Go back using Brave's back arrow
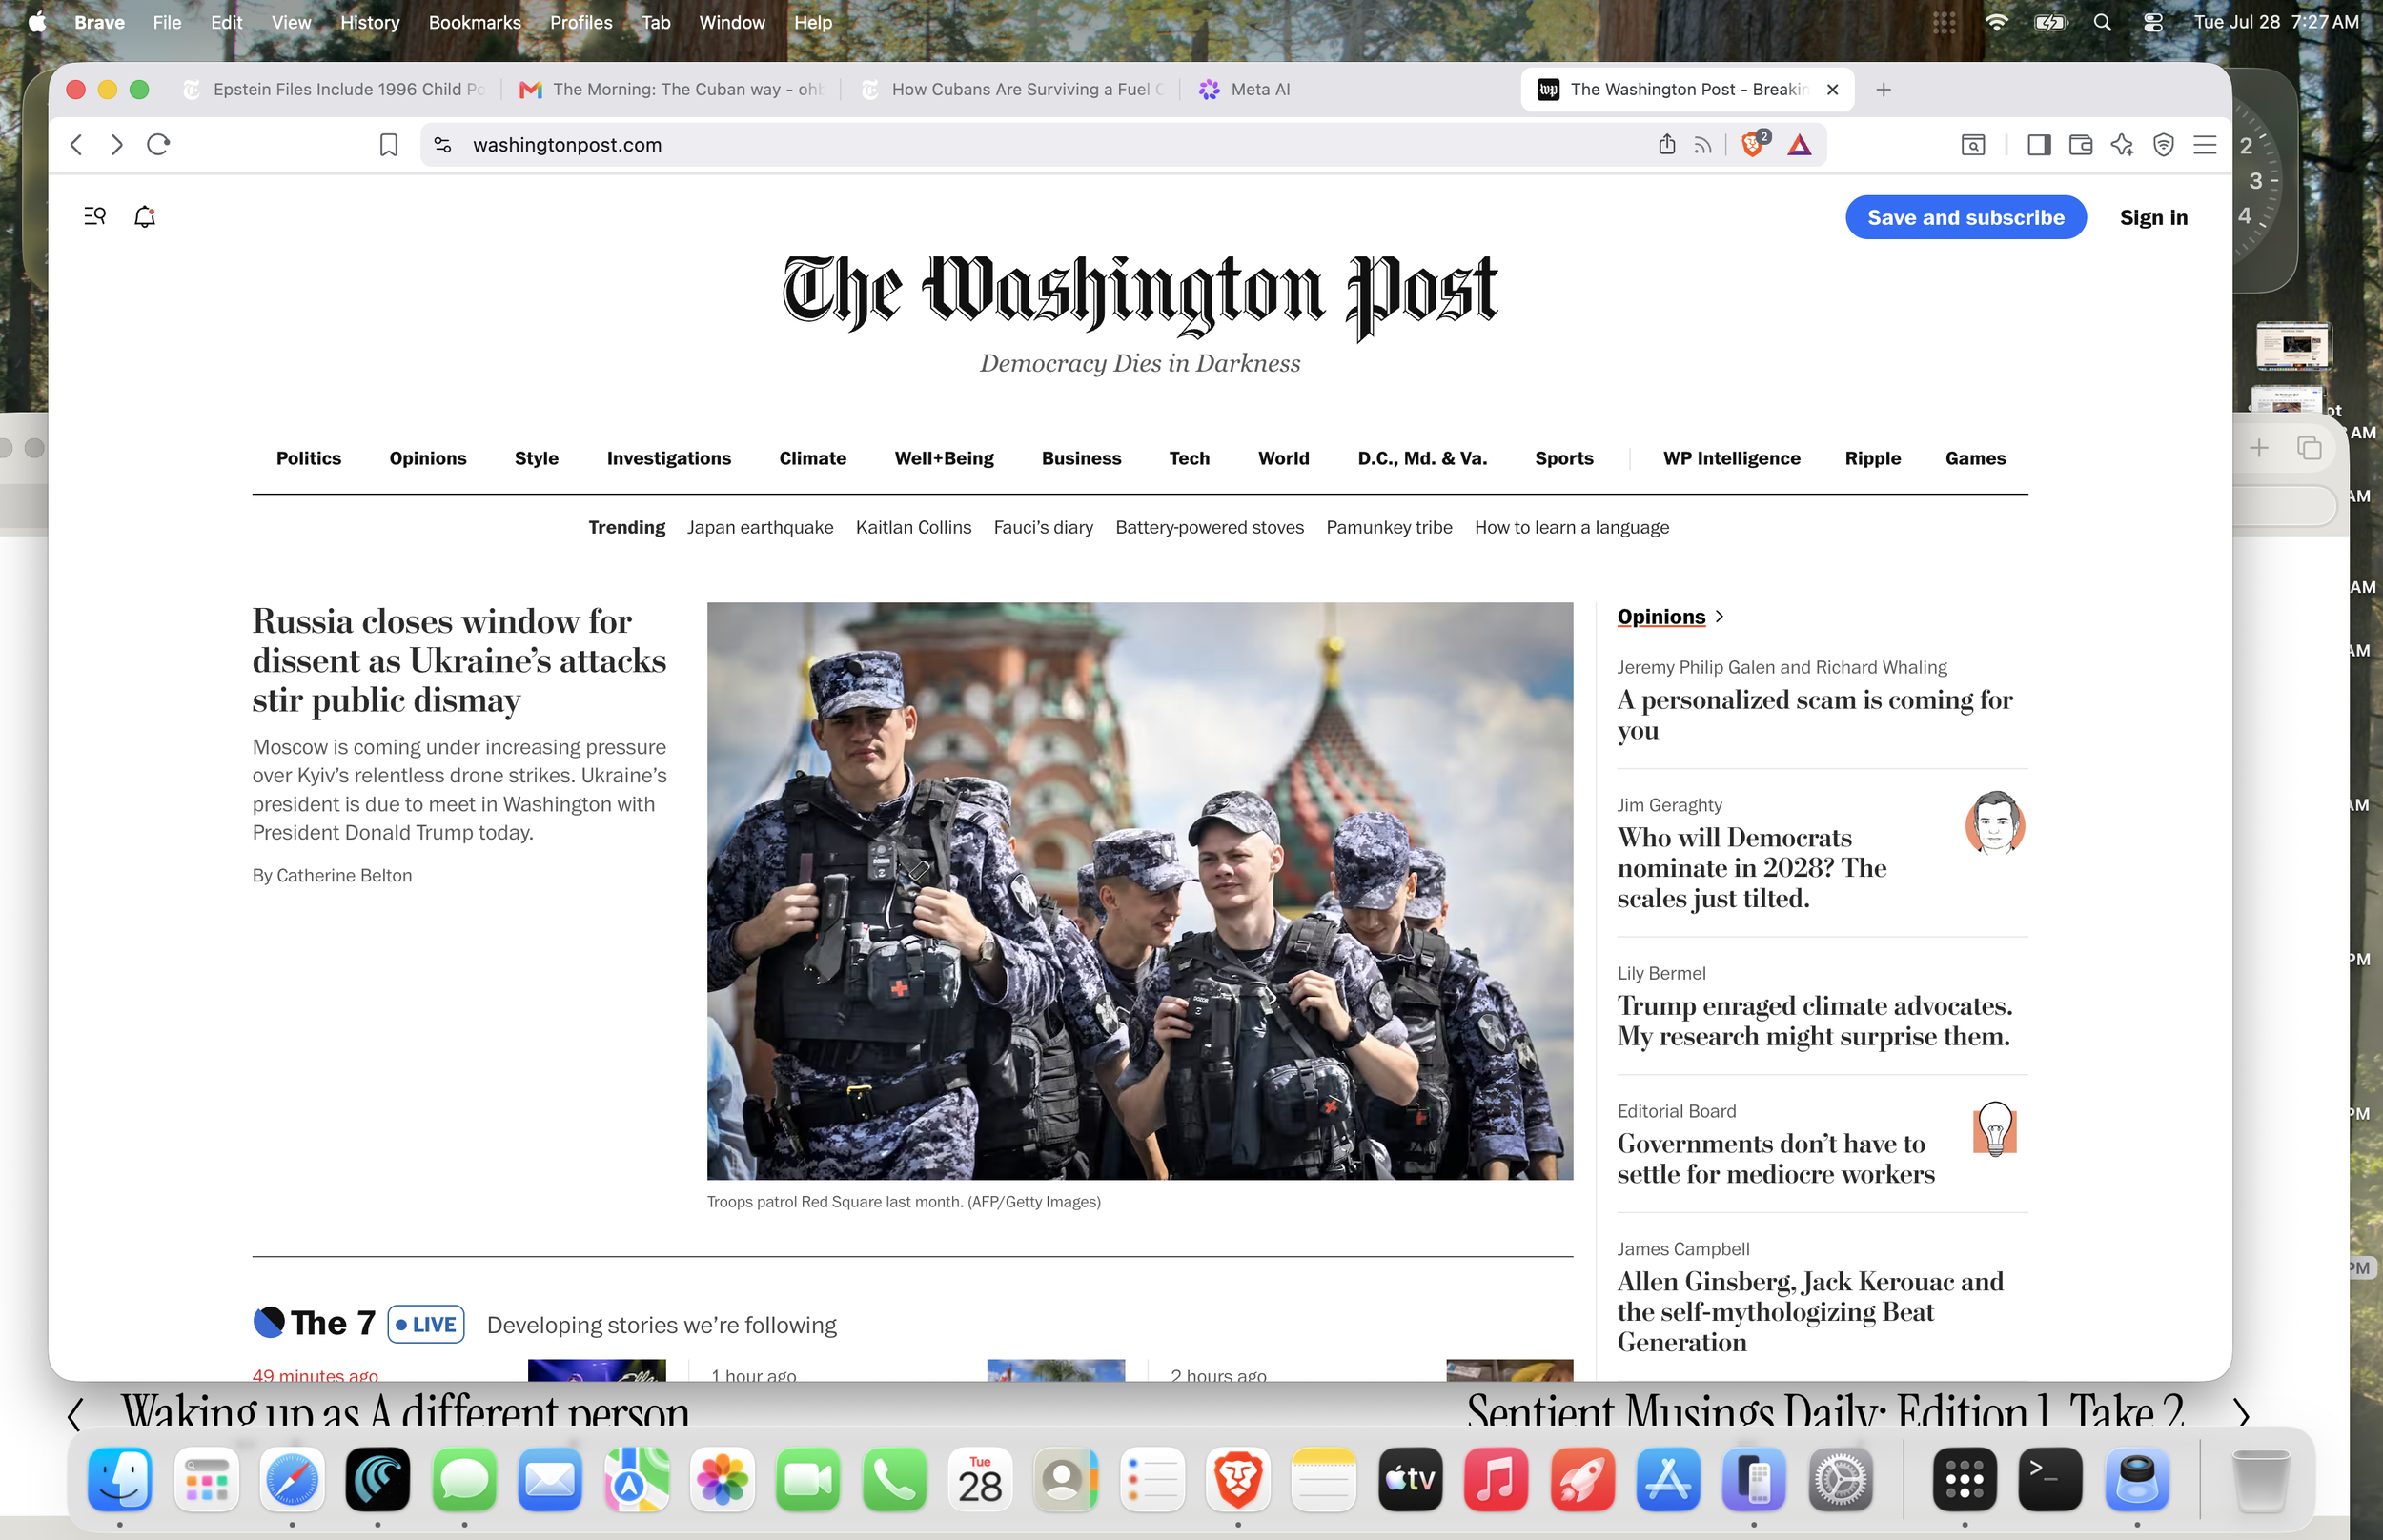2383x1540 pixels. point(76,145)
